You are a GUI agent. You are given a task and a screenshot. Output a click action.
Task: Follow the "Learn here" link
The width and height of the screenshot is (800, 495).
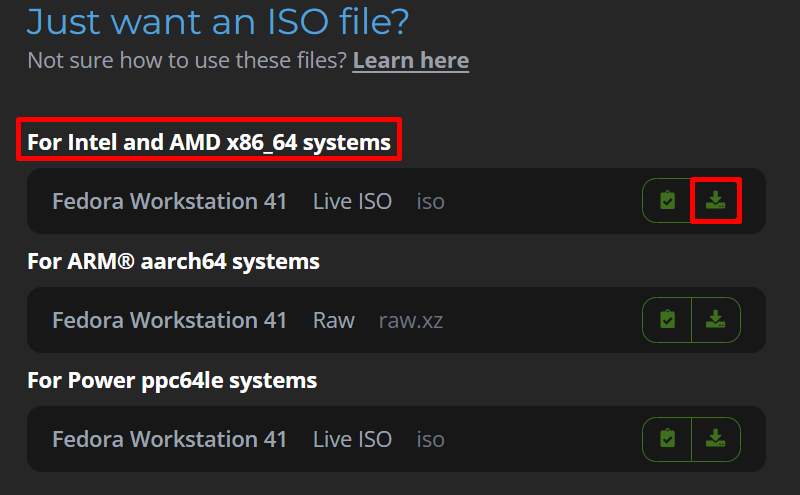[411, 61]
